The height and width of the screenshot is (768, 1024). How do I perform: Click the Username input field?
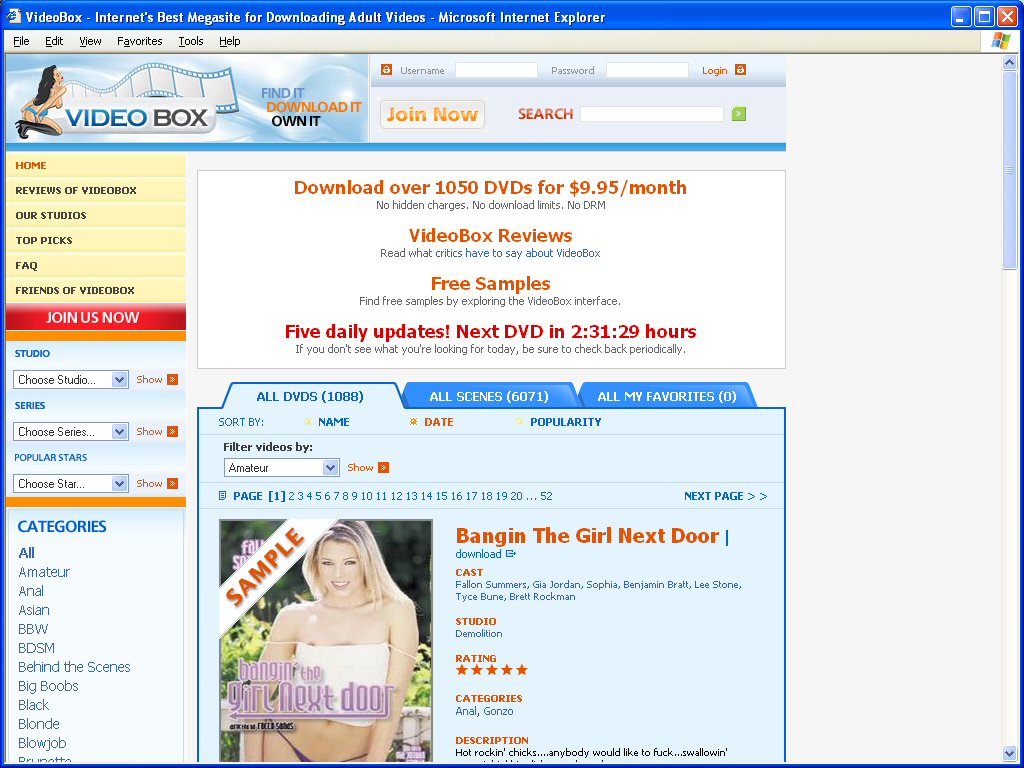tap(496, 70)
